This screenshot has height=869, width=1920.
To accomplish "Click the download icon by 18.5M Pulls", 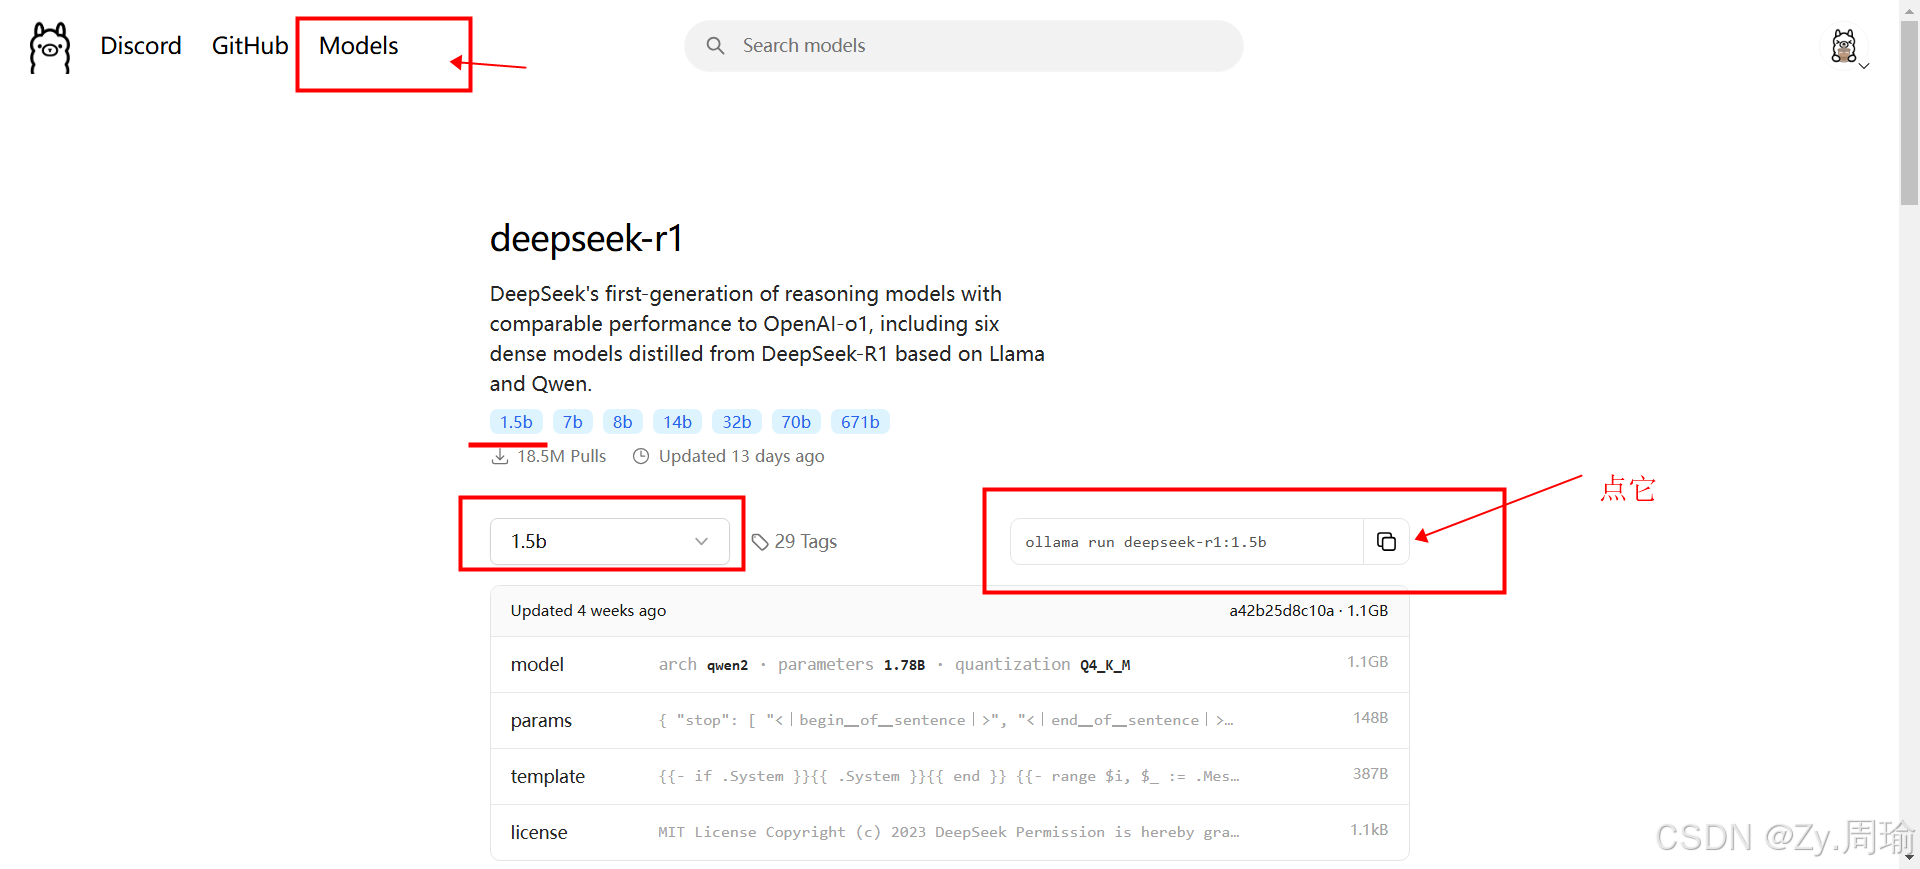I will 500,456.
